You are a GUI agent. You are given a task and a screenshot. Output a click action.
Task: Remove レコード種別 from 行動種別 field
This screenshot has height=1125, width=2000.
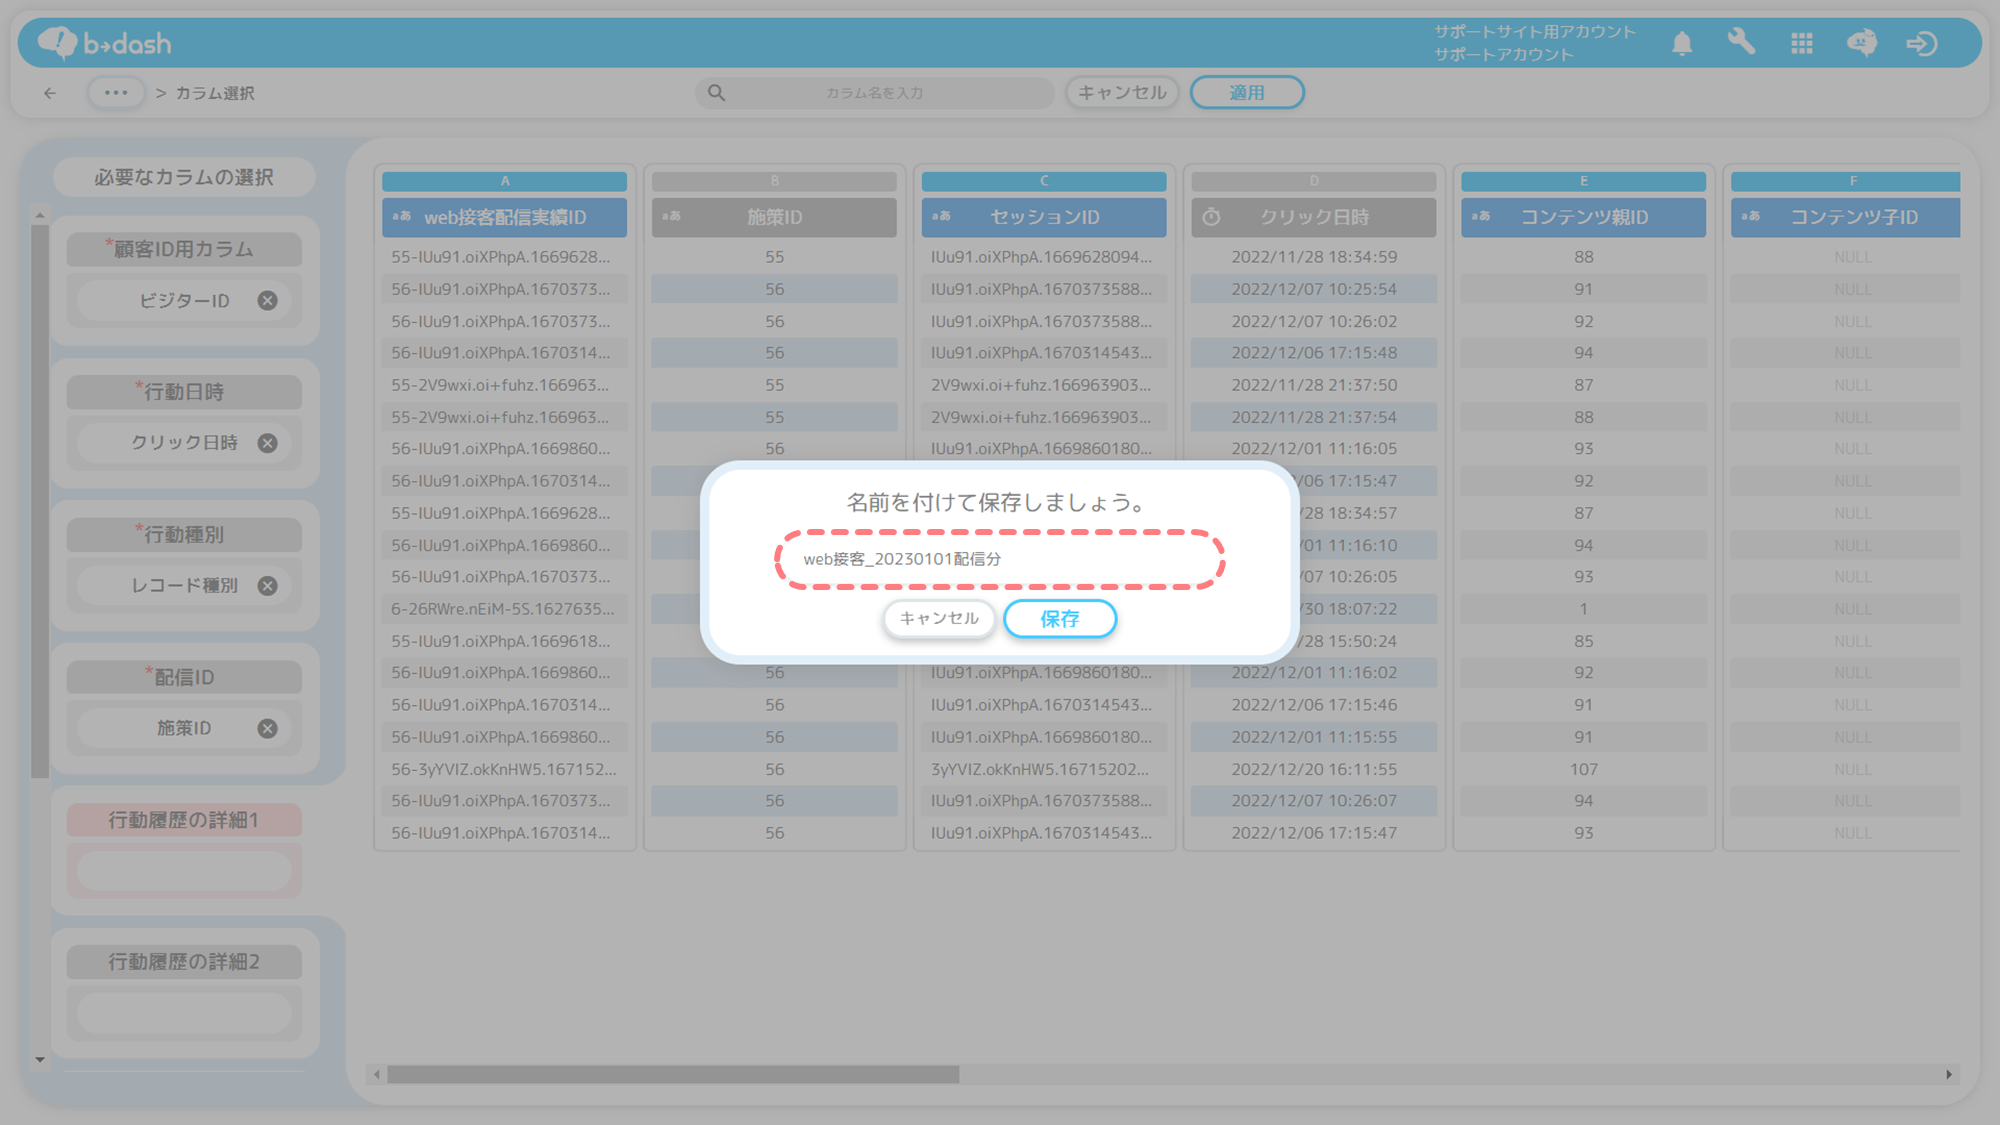(267, 586)
